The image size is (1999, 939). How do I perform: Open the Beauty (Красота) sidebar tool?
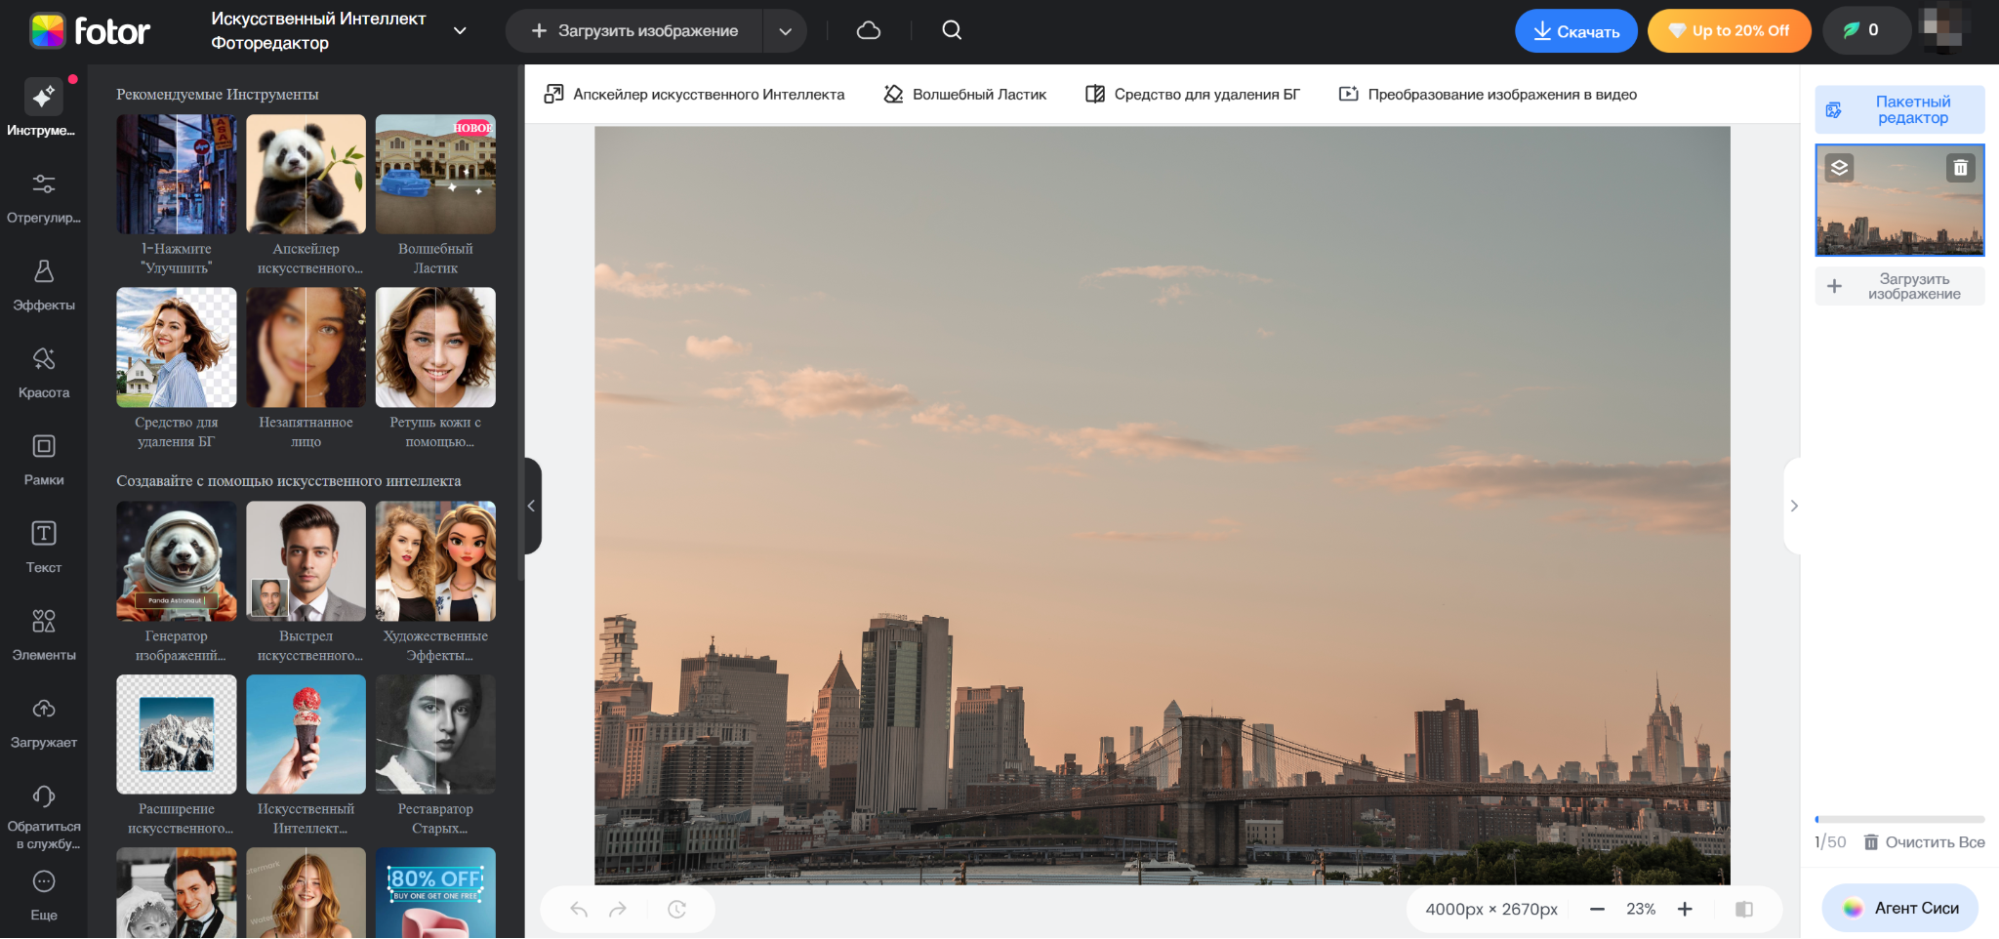[x=43, y=371]
